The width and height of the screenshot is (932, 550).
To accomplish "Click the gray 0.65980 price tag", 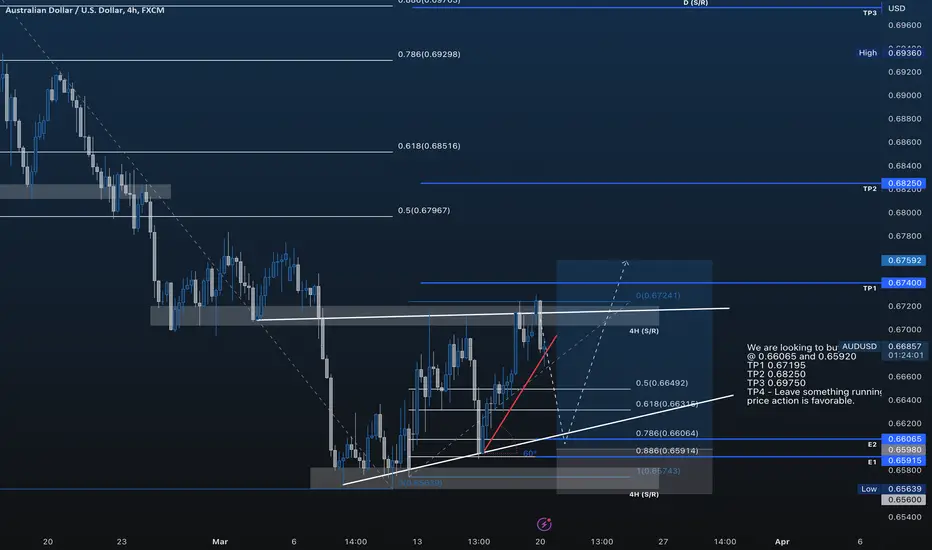I will (903, 450).
